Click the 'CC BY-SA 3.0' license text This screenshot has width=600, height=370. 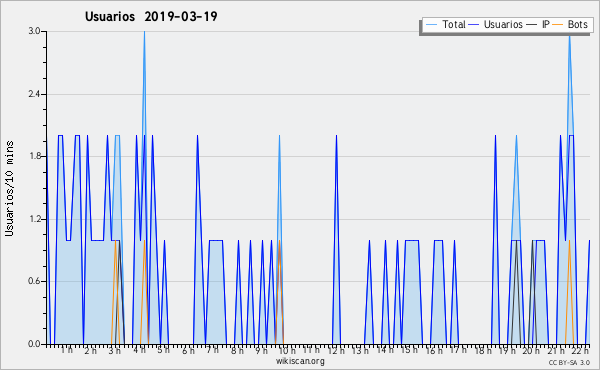tap(569, 362)
